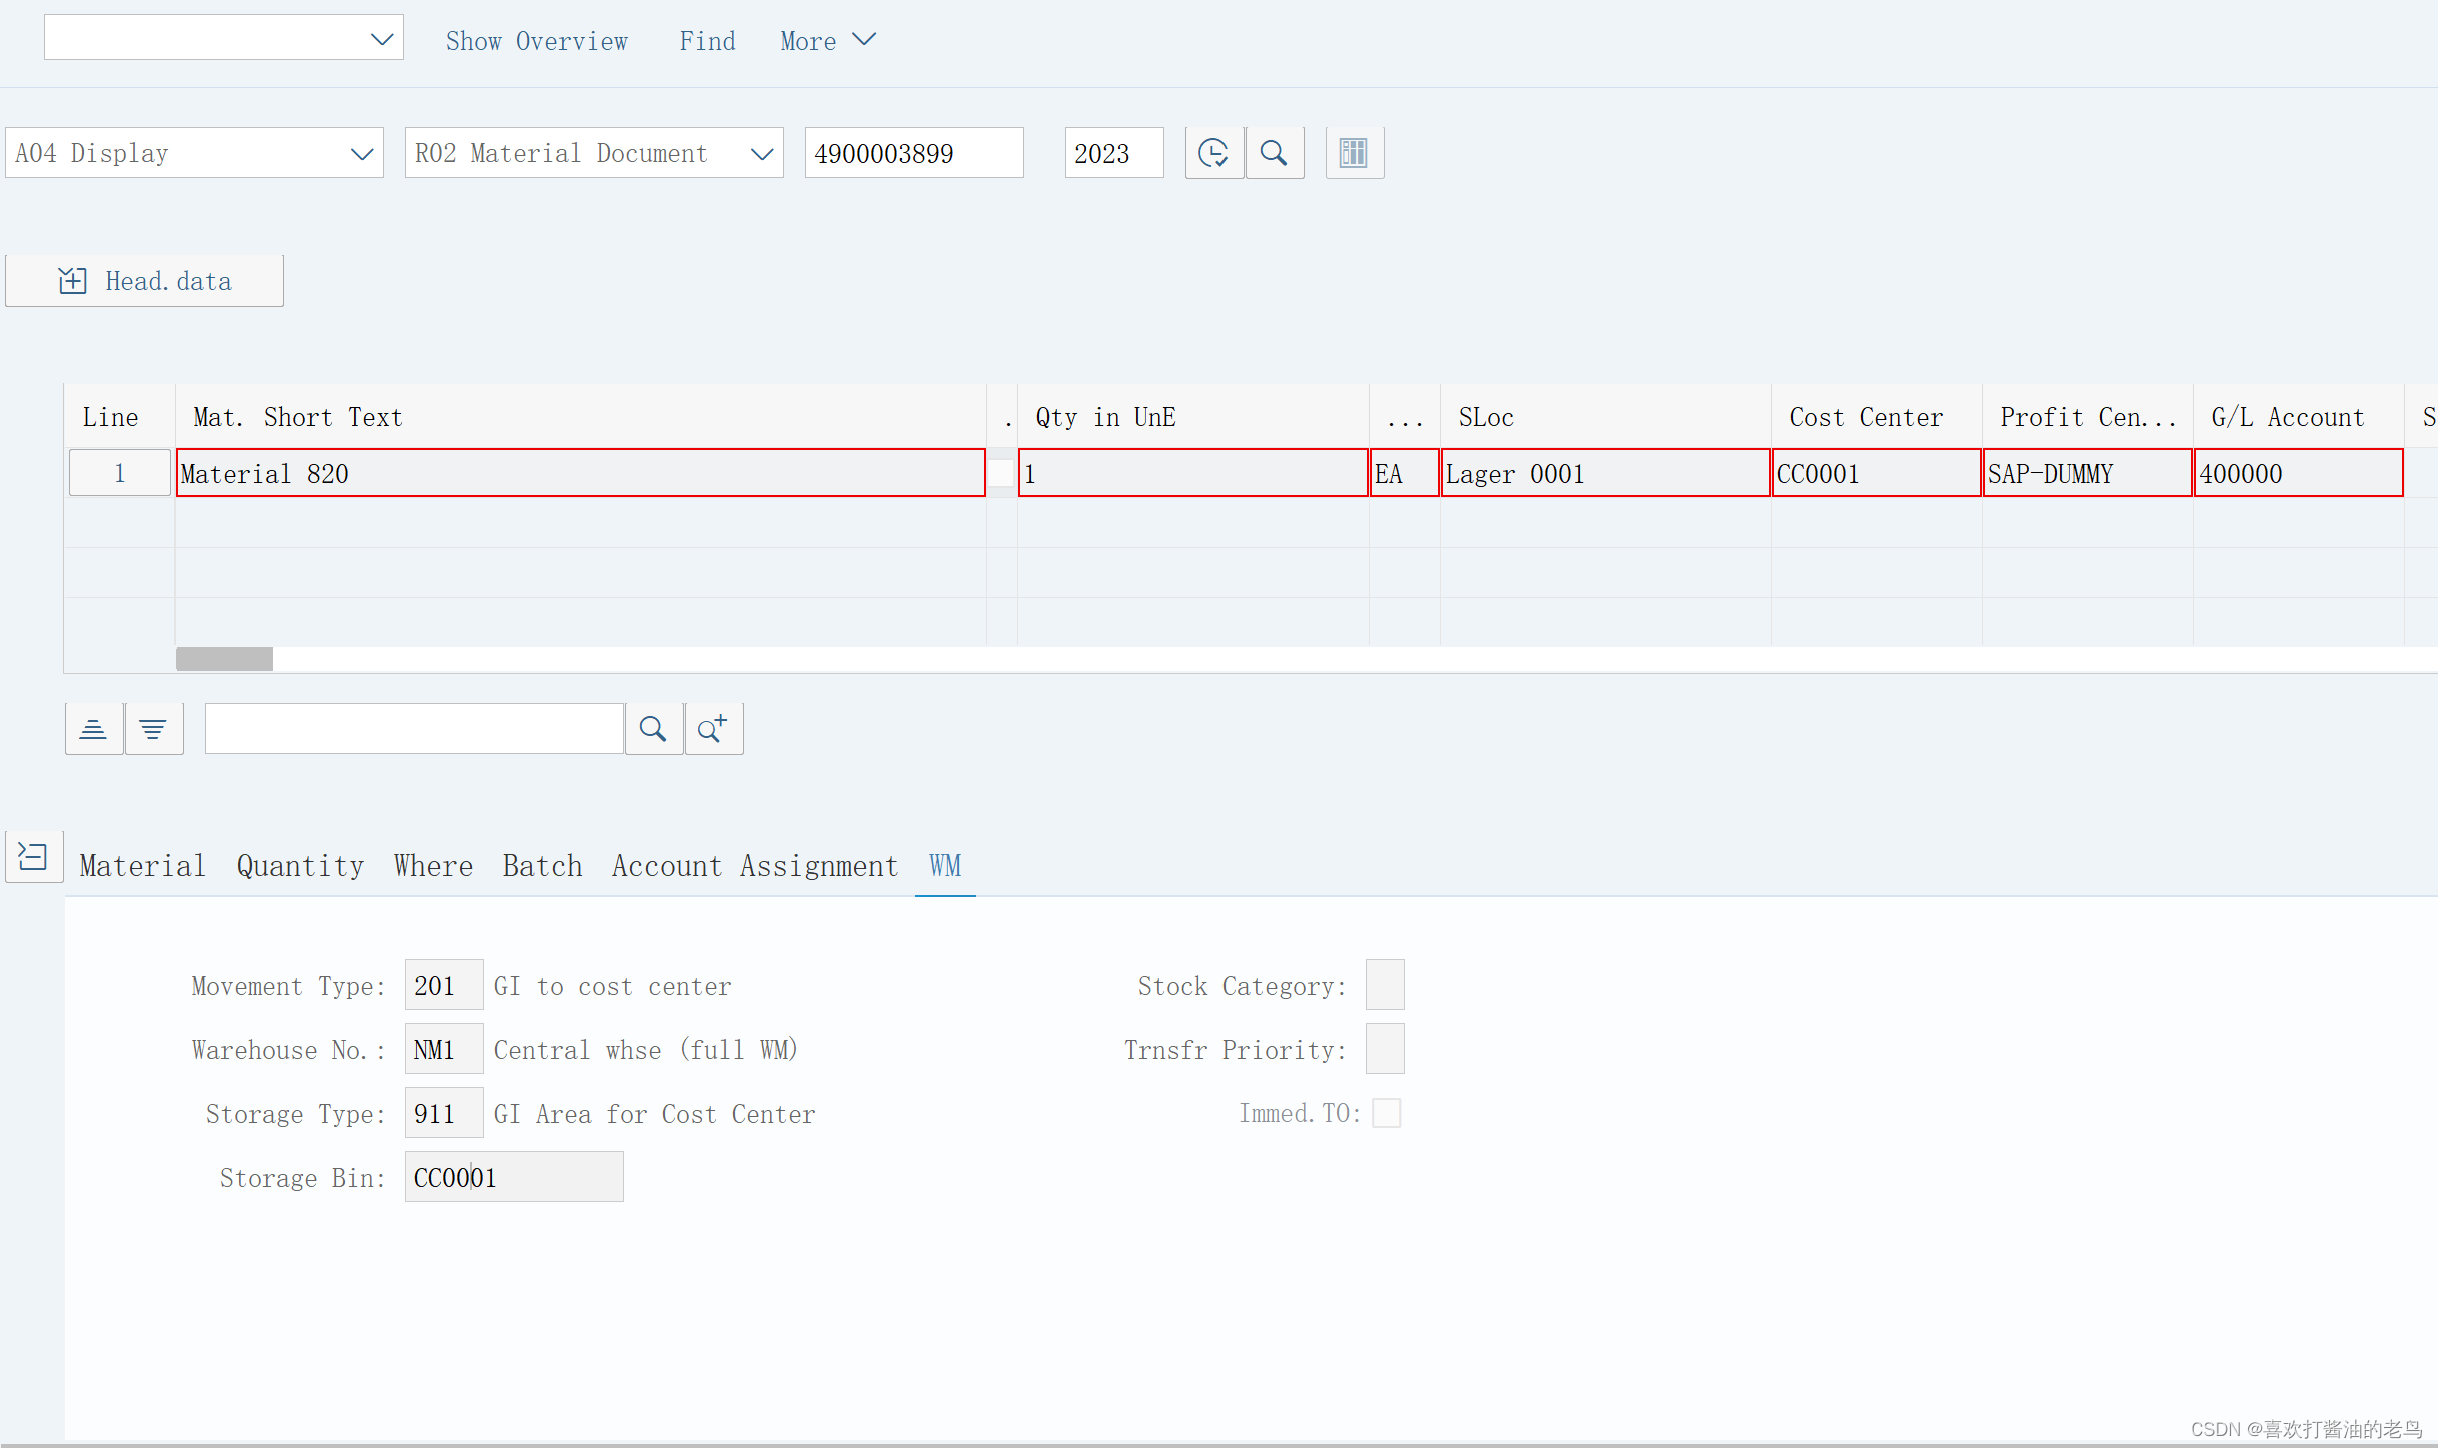Click the material document number field 4900003899
This screenshot has height=1448, width=2438.
click(x=912, y=152)
